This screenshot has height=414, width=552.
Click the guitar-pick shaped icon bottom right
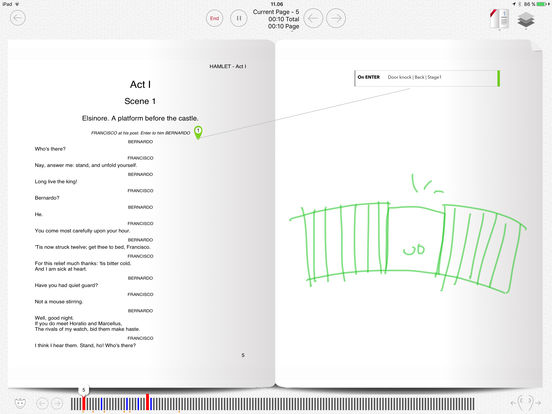tap(525, 402)
